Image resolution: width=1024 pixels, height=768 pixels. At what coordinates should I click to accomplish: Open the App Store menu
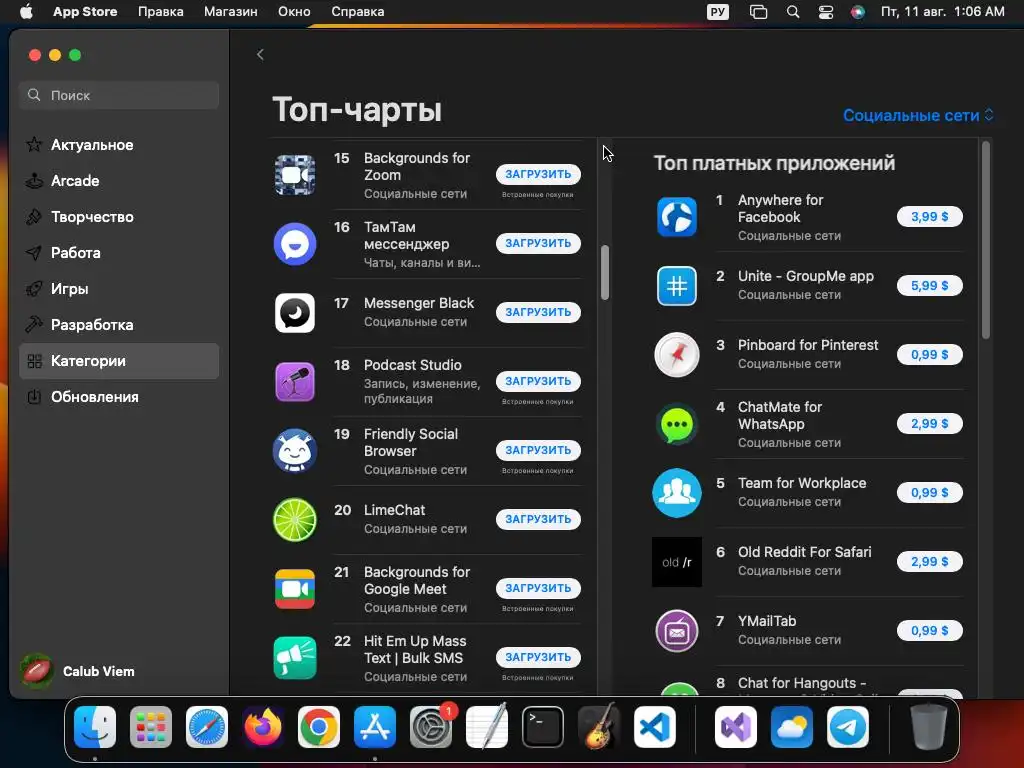point(85,12)
